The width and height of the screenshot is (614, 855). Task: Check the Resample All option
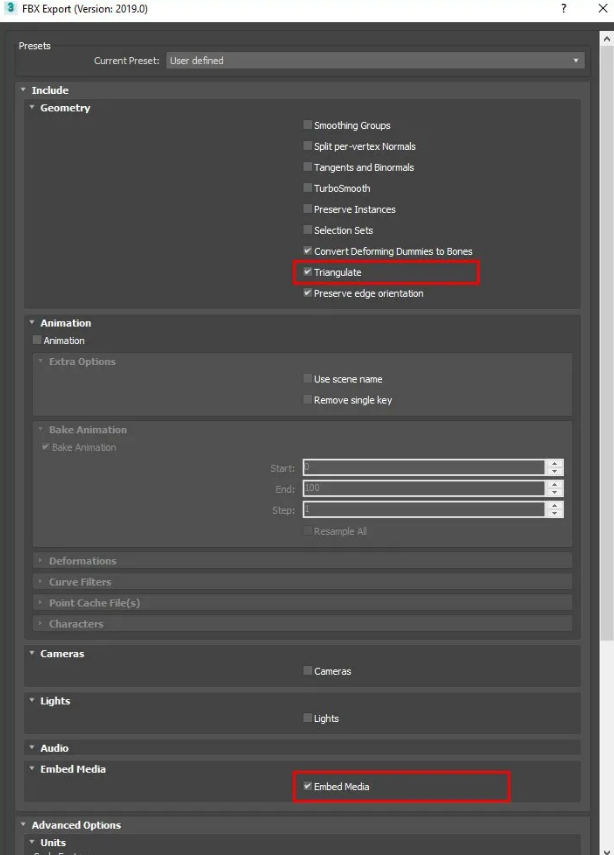point(308,531)
